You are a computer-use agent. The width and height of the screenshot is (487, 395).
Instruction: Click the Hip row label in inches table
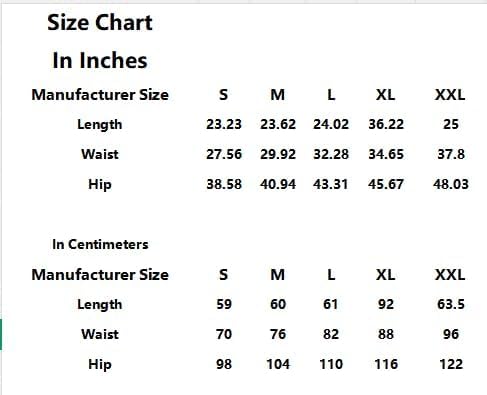coord(100,185)
